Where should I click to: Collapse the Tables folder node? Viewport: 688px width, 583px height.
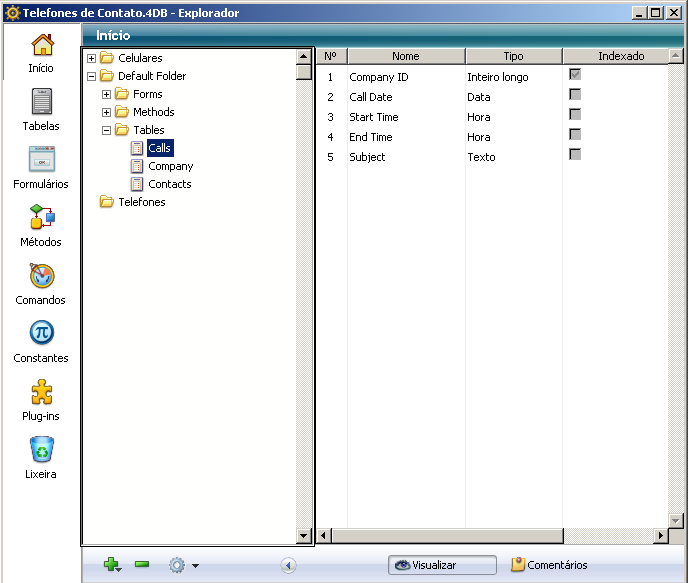coord(107,130)
